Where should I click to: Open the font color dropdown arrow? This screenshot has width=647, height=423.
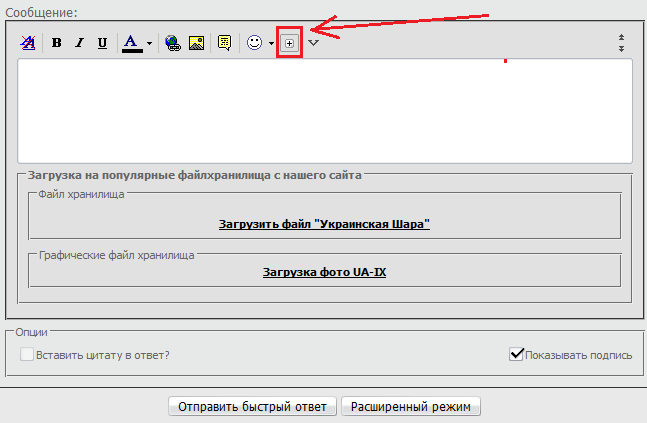(149, 43)
